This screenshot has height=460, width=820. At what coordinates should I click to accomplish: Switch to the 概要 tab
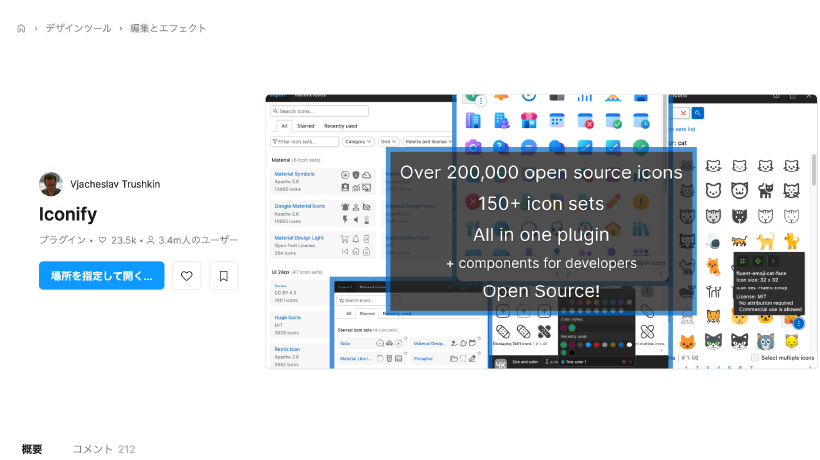(x=32, y=449)
